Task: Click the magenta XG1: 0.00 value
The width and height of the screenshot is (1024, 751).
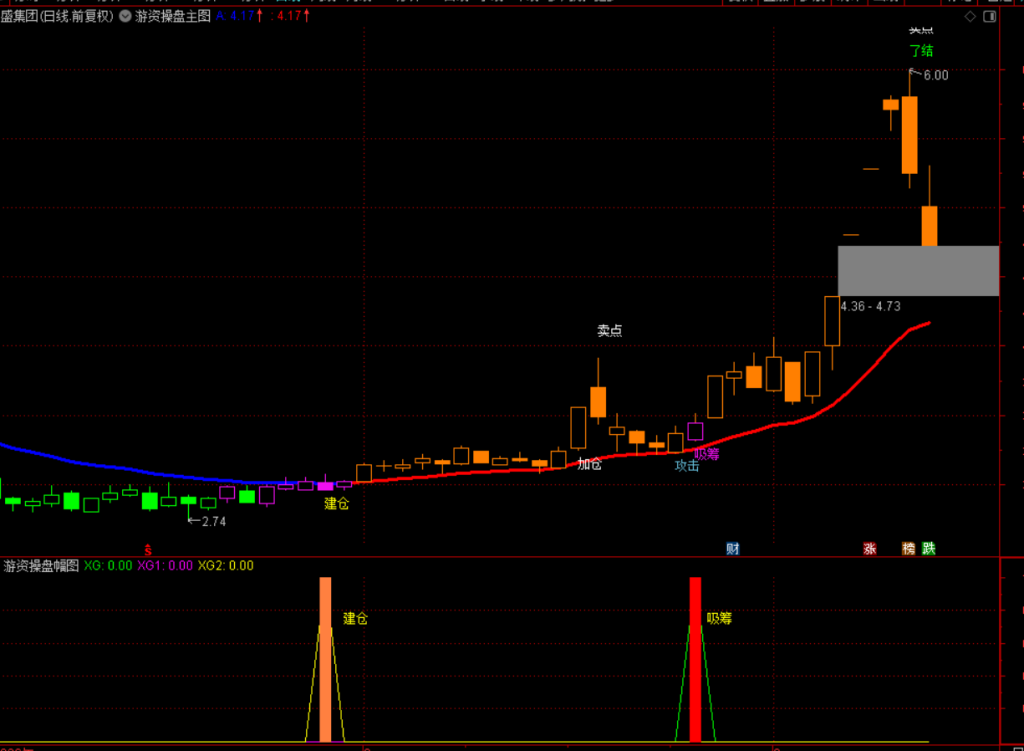Action: tap(165, 566)
